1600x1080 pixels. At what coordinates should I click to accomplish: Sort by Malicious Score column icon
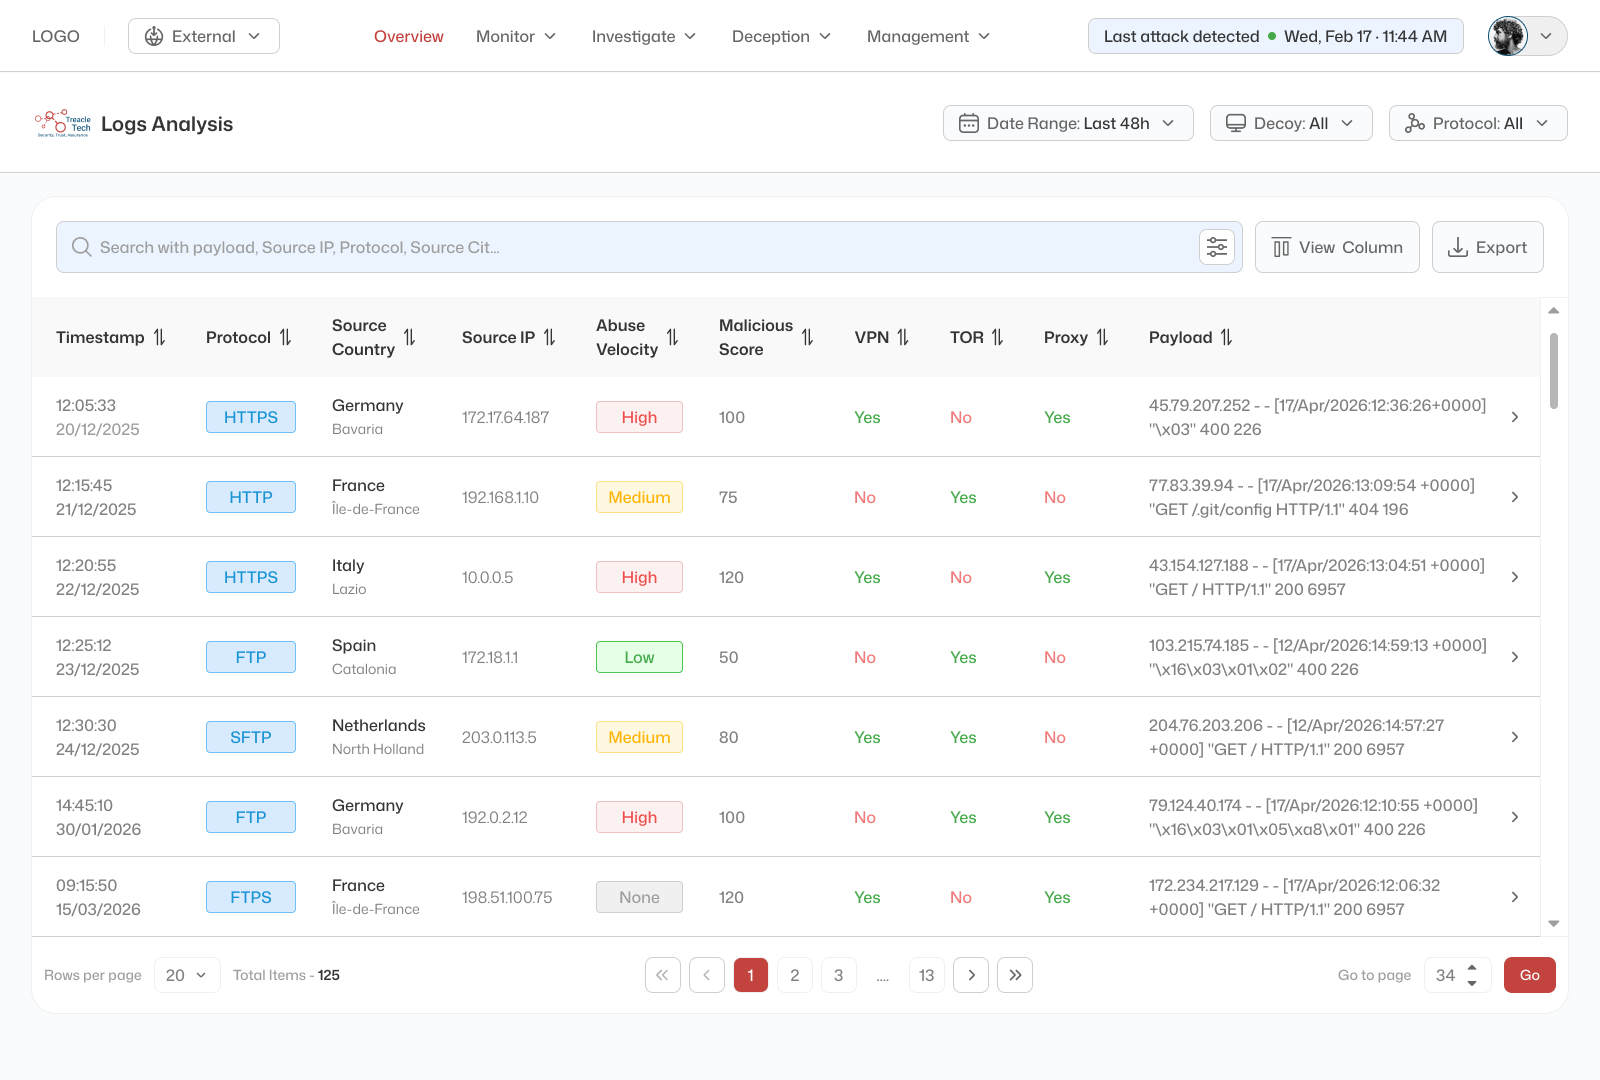[x=808, y=338]
